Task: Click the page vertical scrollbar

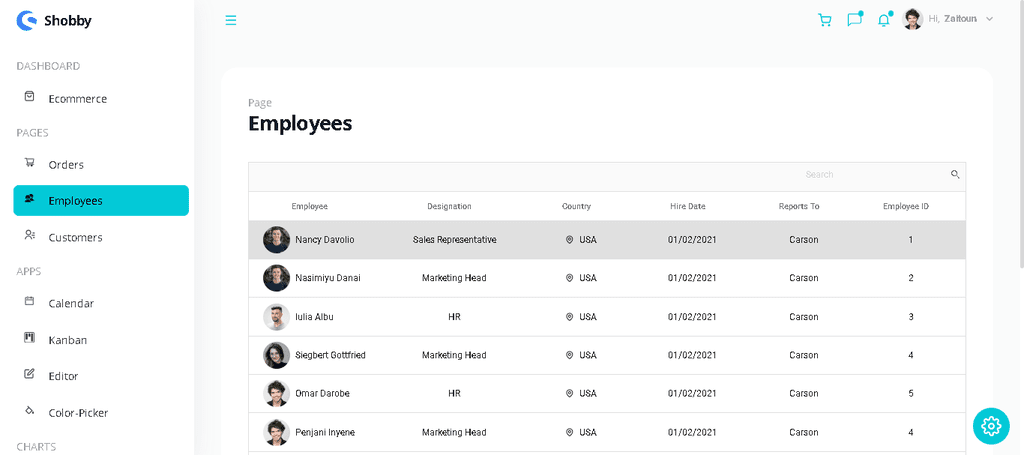Action: pyautogui.click(x=1021, y=134)
